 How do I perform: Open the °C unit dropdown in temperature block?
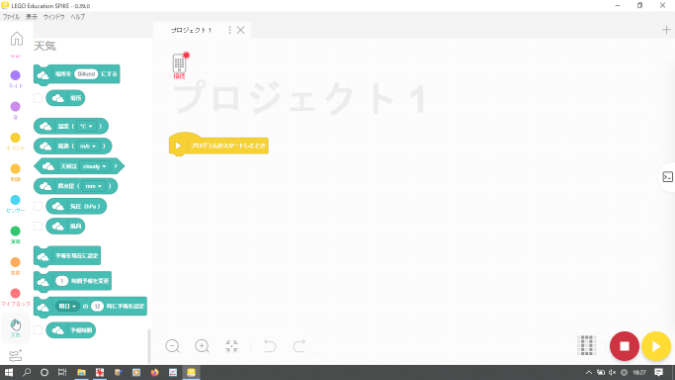86,126
